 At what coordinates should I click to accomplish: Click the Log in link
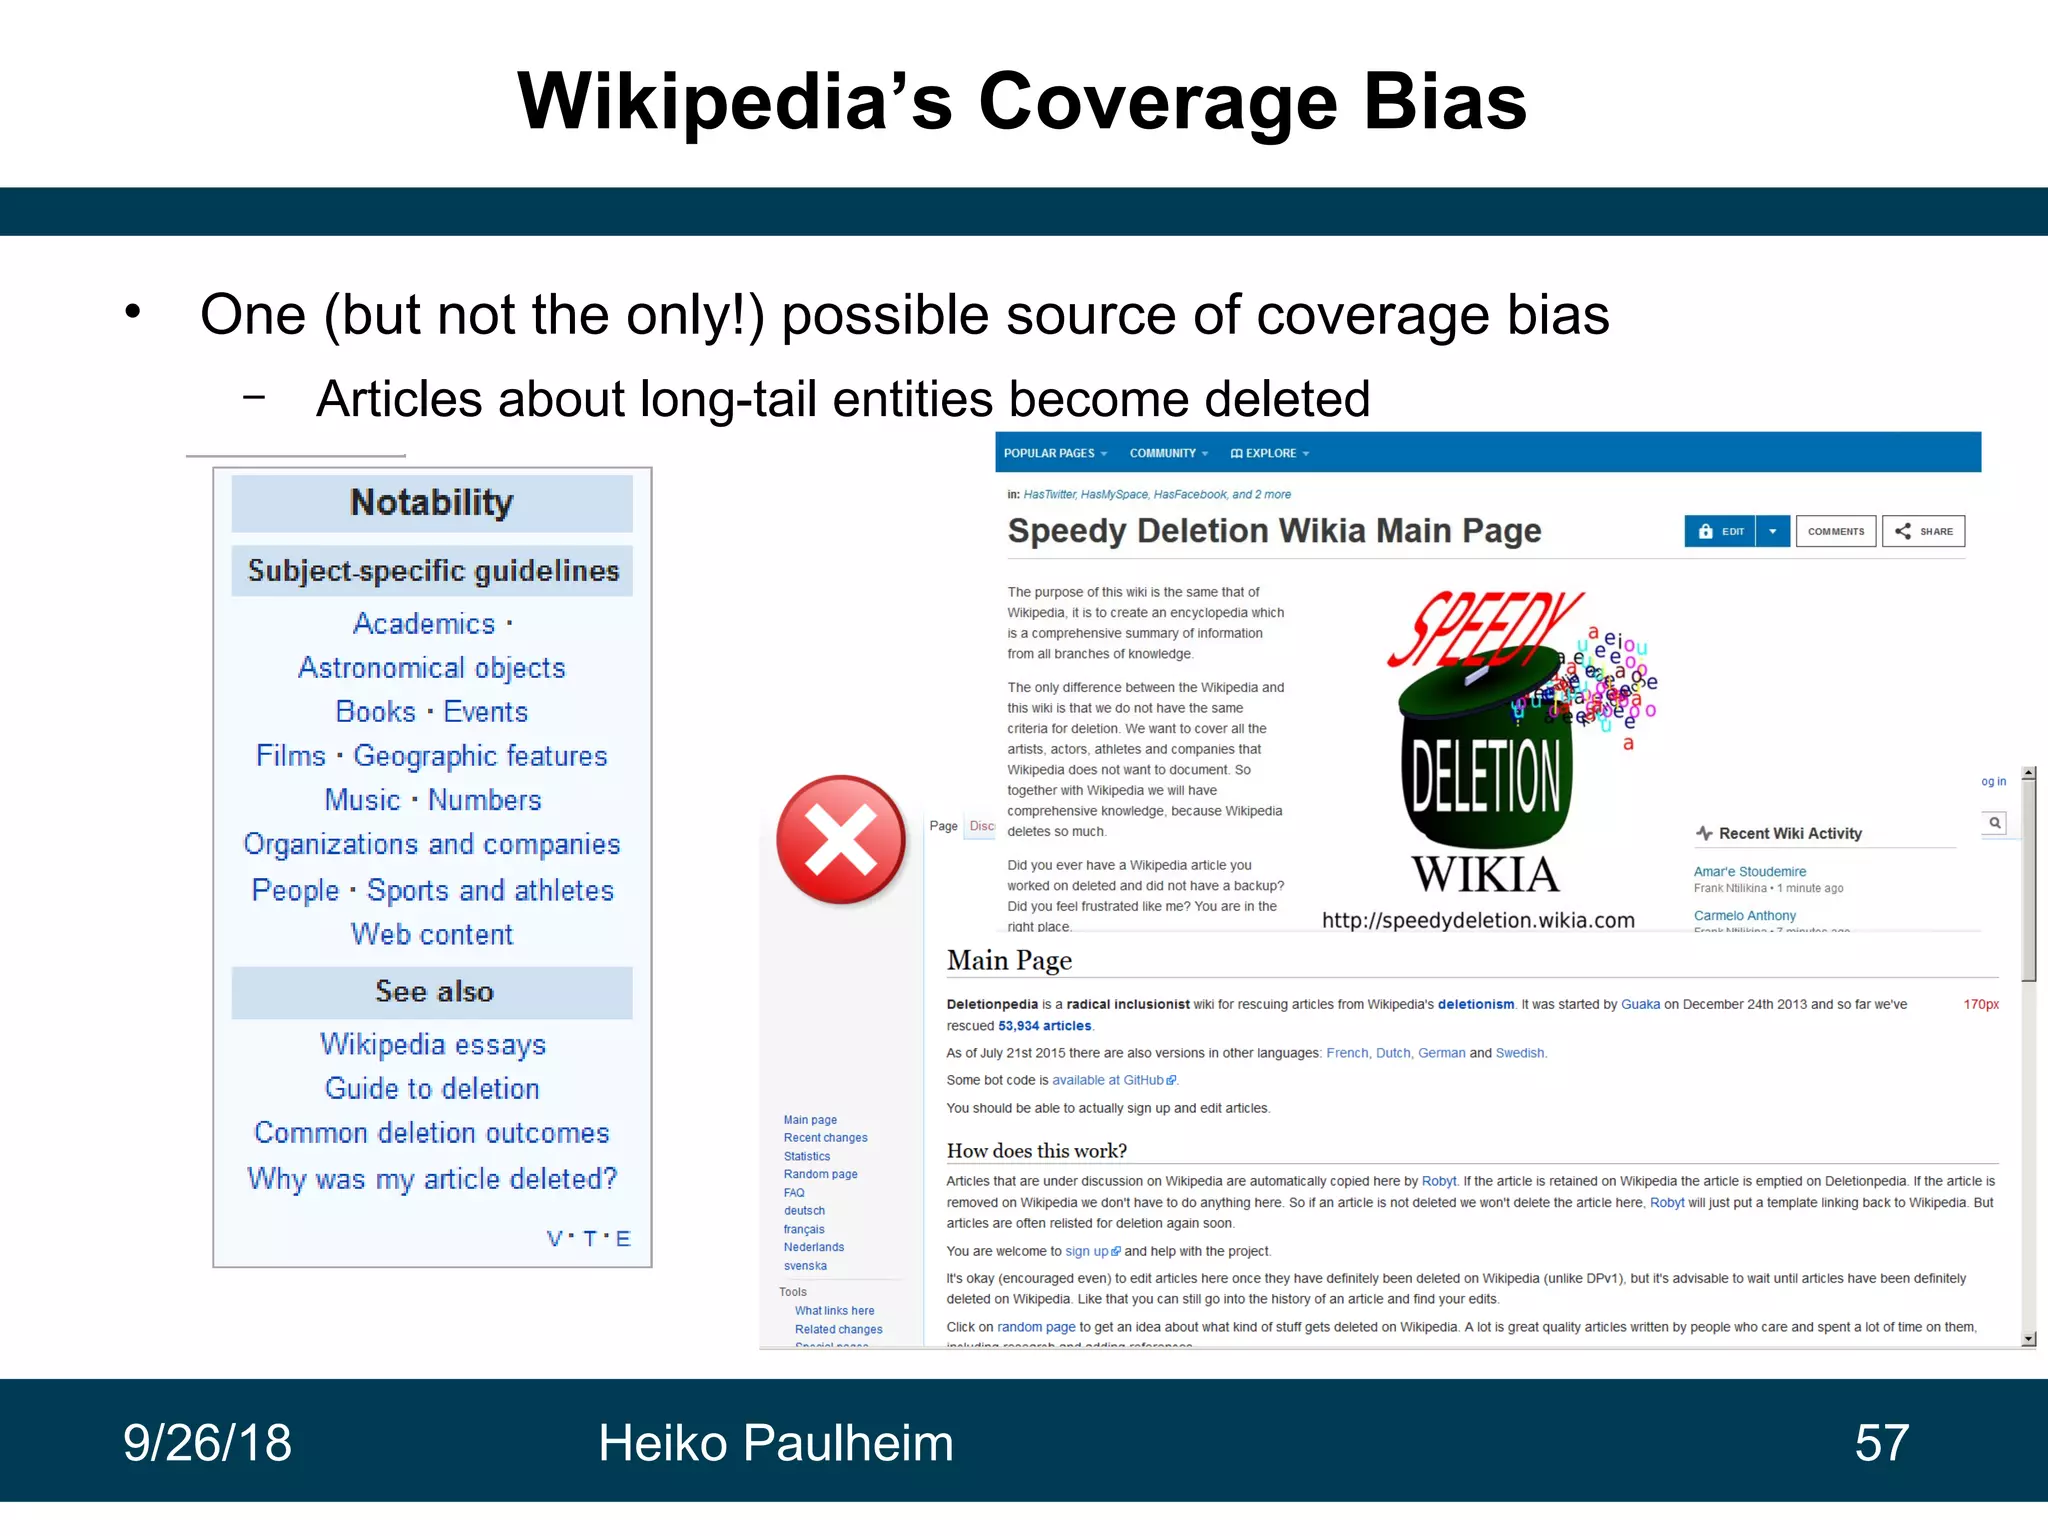coord(1994,782)
